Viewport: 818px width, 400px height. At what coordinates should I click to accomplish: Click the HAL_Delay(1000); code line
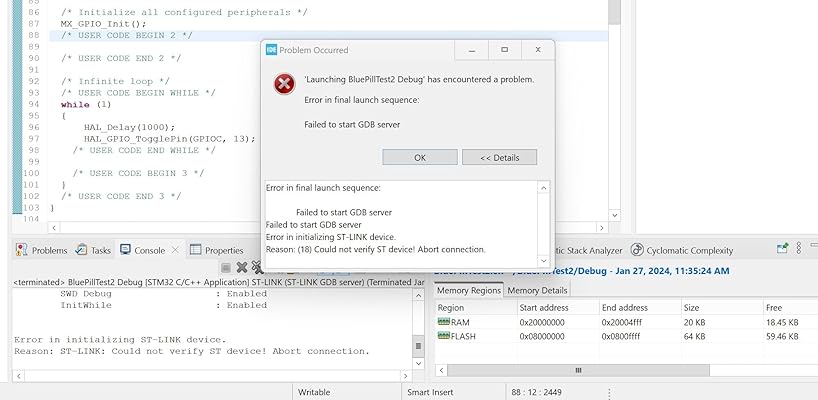[x=129, y=127]
